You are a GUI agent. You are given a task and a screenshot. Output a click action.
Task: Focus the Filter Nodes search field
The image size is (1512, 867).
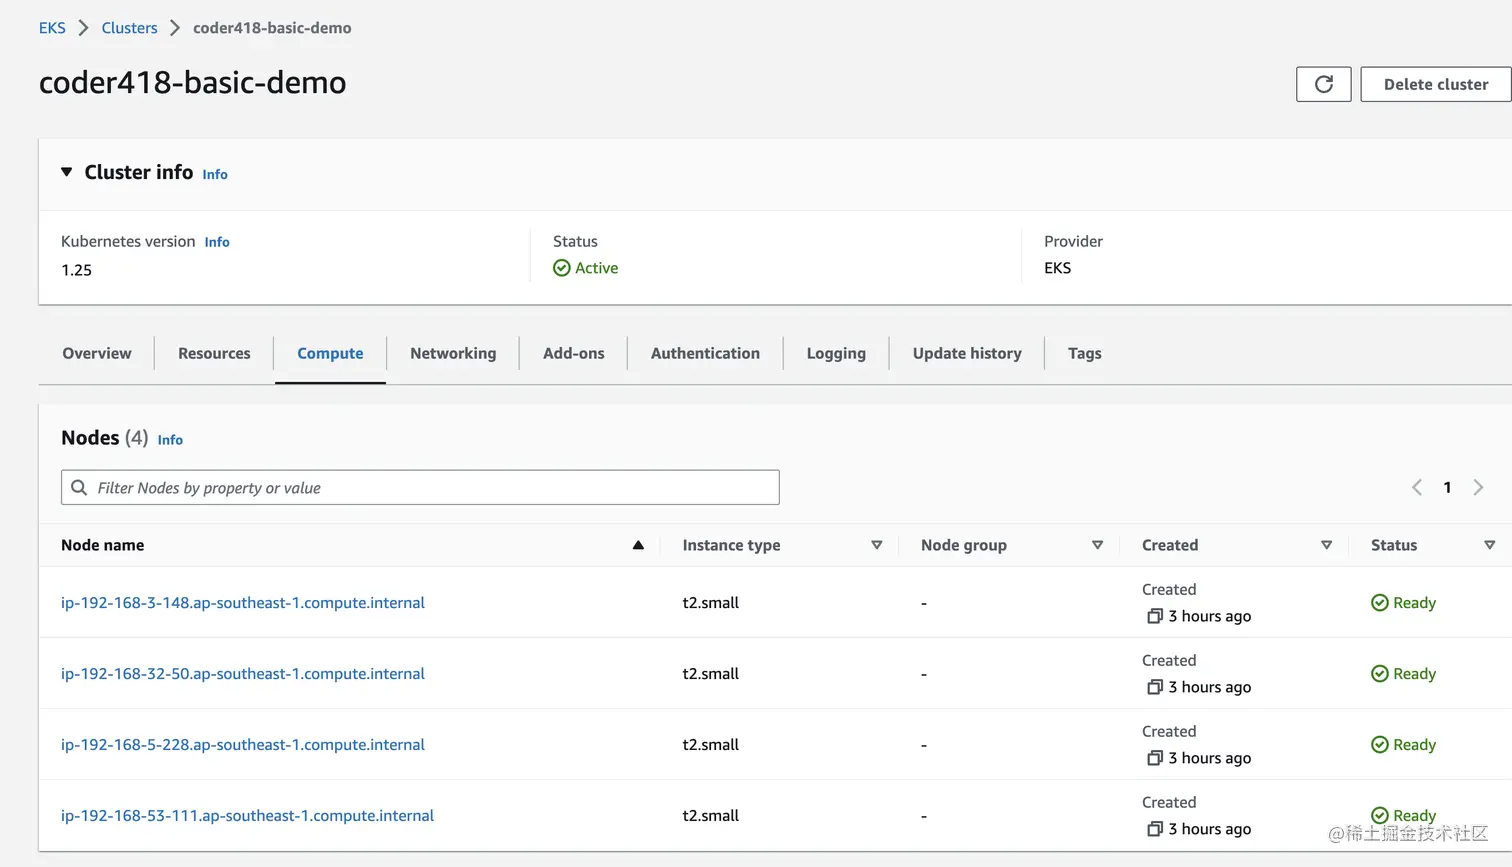pos(430,488)
